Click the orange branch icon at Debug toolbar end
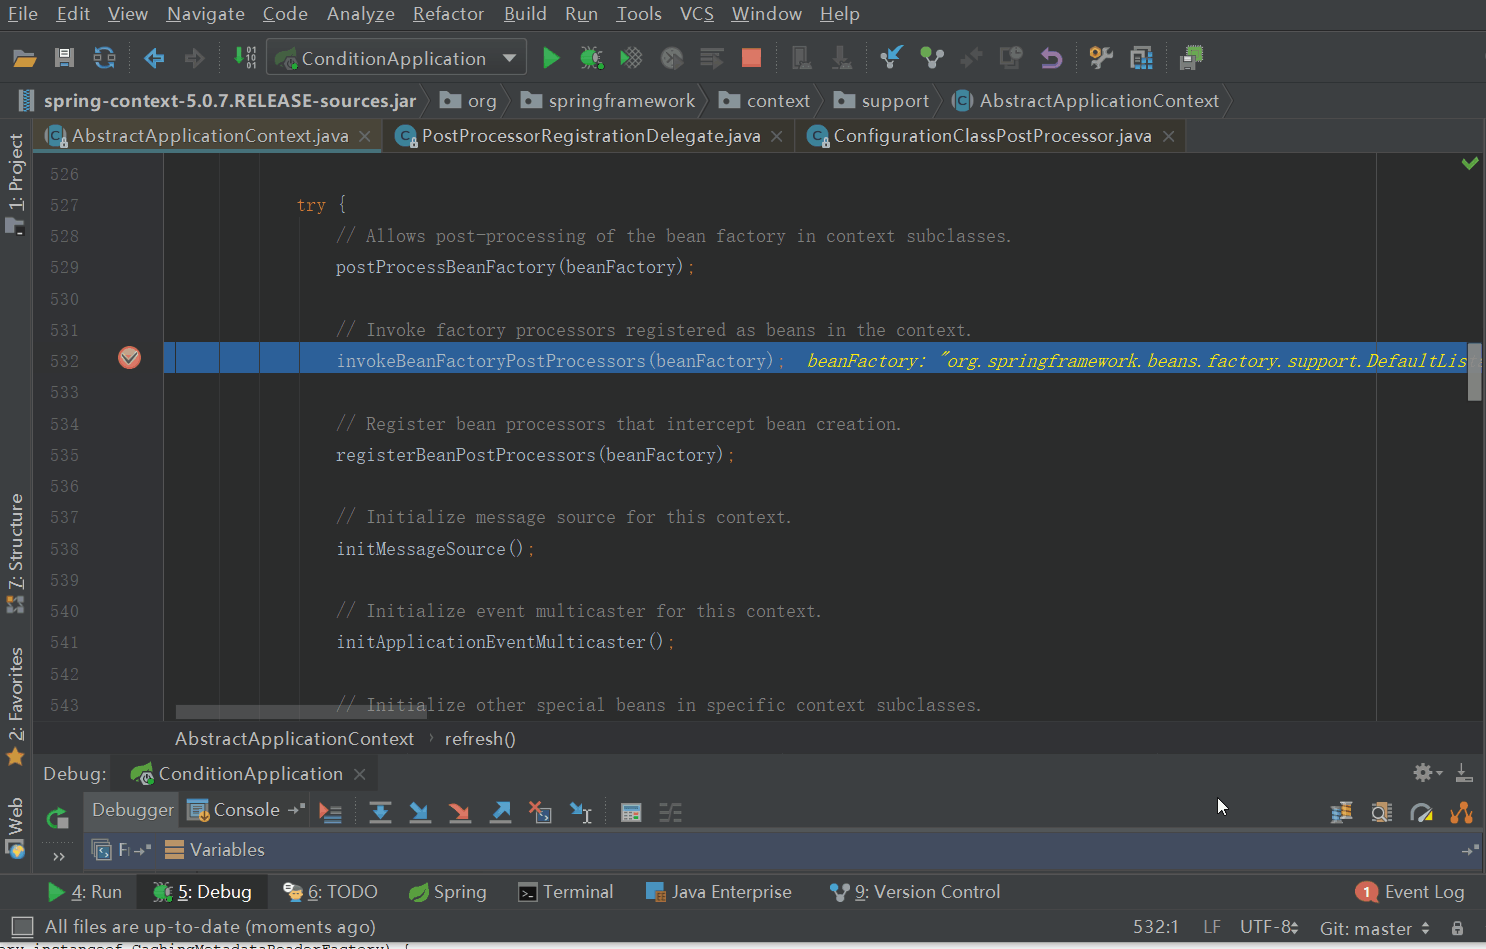Viewport: 1486px width, 949px height. (1461, 812)
